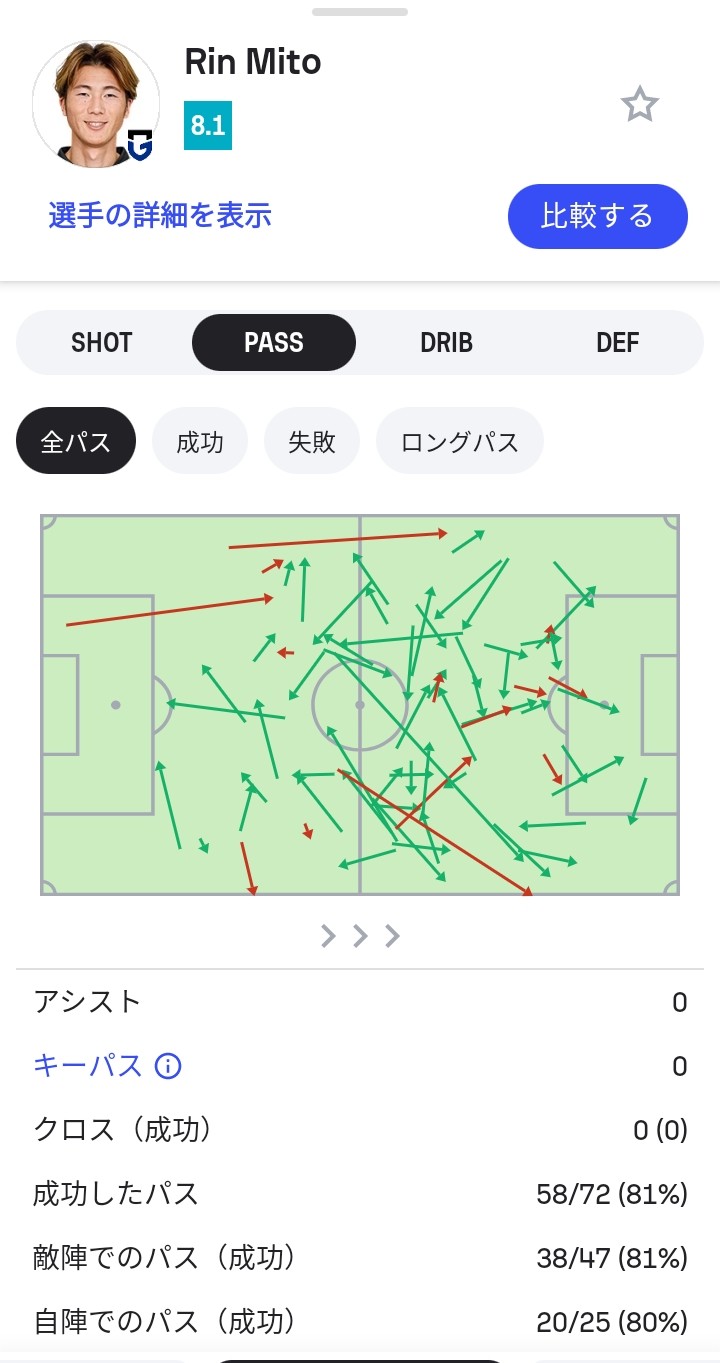Switch to the SHOT tab
The image size is (720, 1363).
102,343
